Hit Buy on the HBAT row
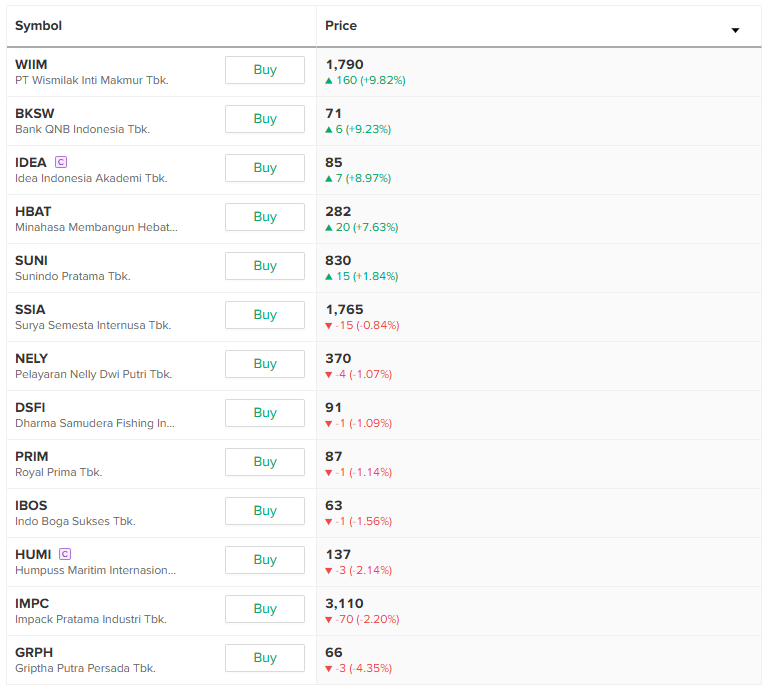The width and height of the screenshot is (770, 698). tap(265, 217)
